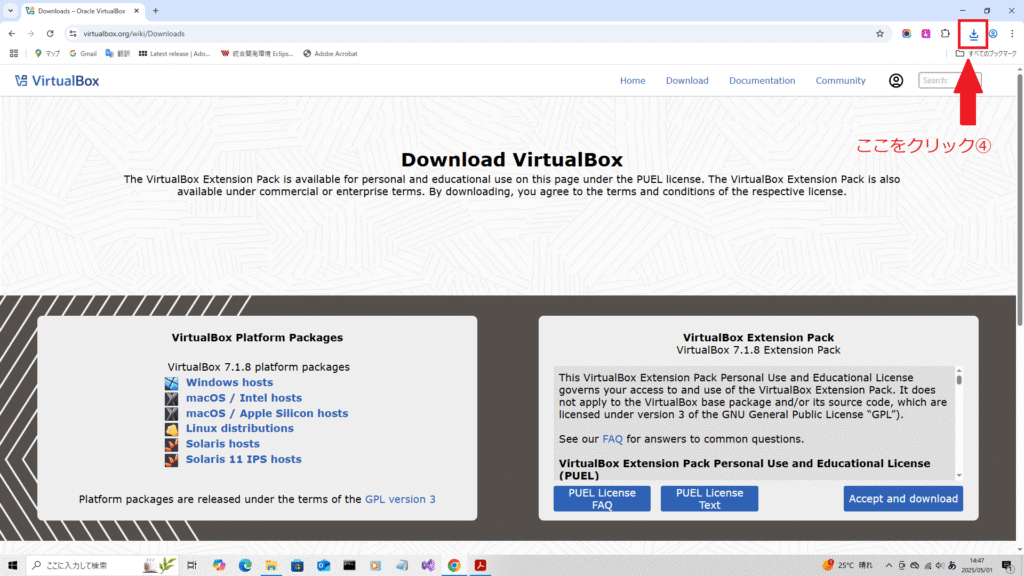Open the マップ bookmark
The image size is (1024, 576).
pyautogui.click(x=47, y=54)
